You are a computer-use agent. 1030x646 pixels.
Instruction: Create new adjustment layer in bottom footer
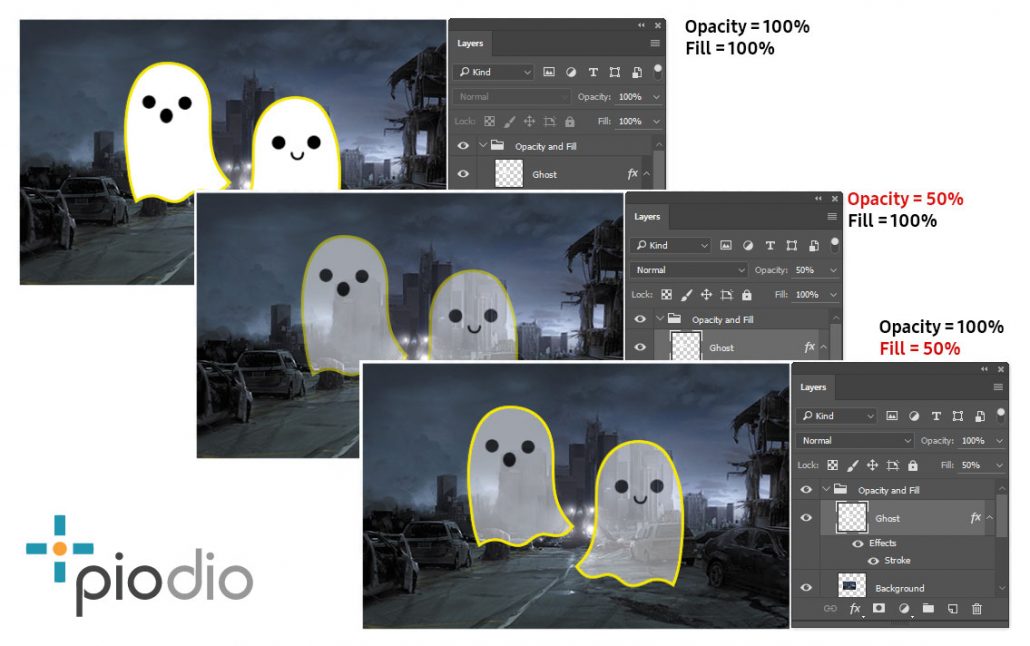pyautogui.click(x=904, y=609)
